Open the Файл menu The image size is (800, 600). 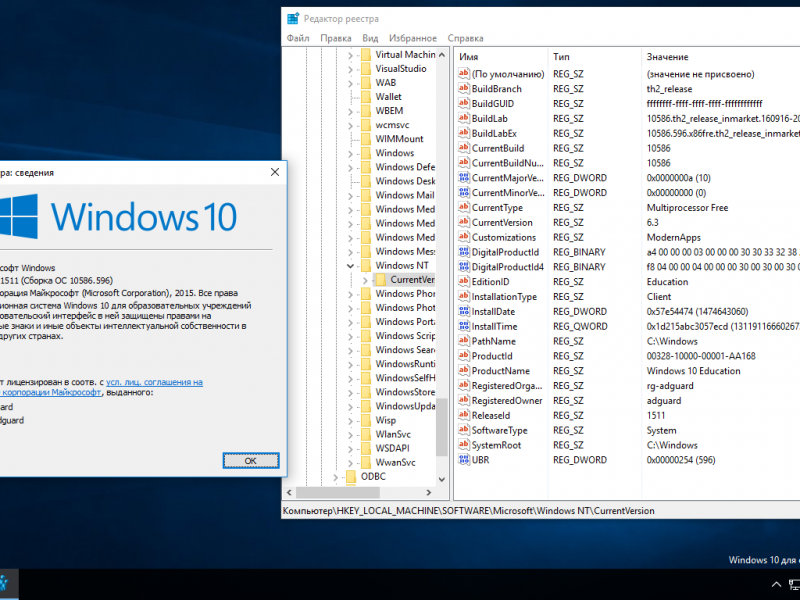click(x=298, y=38)
